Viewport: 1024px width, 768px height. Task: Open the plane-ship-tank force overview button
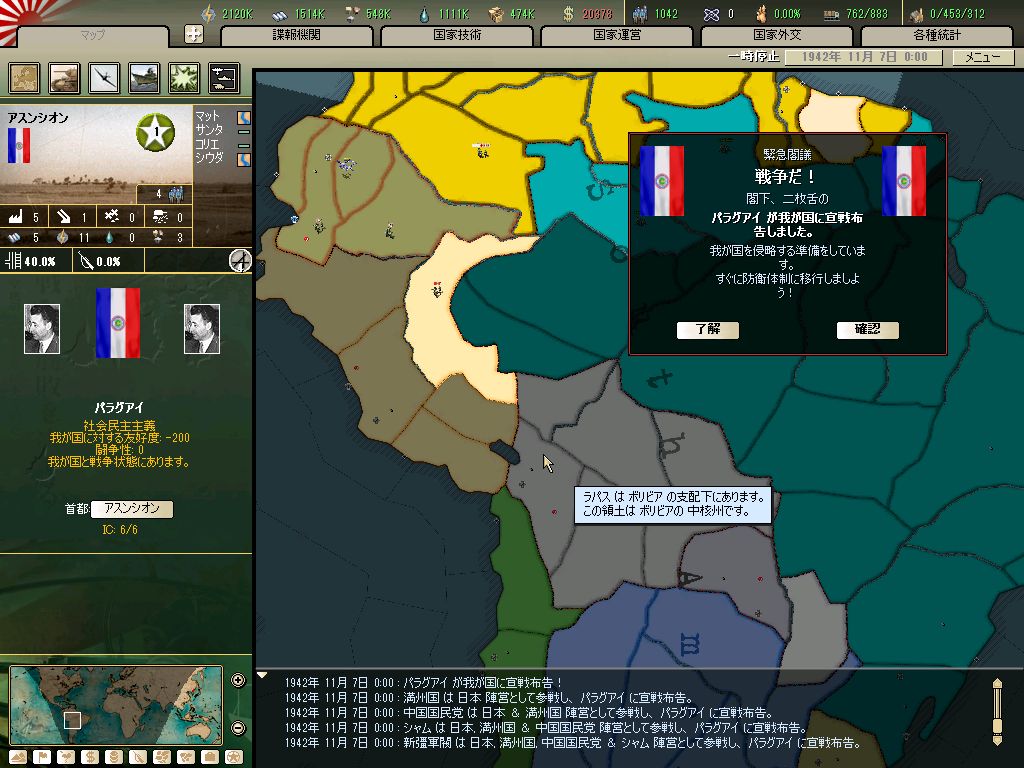click(x=224, y=78)
